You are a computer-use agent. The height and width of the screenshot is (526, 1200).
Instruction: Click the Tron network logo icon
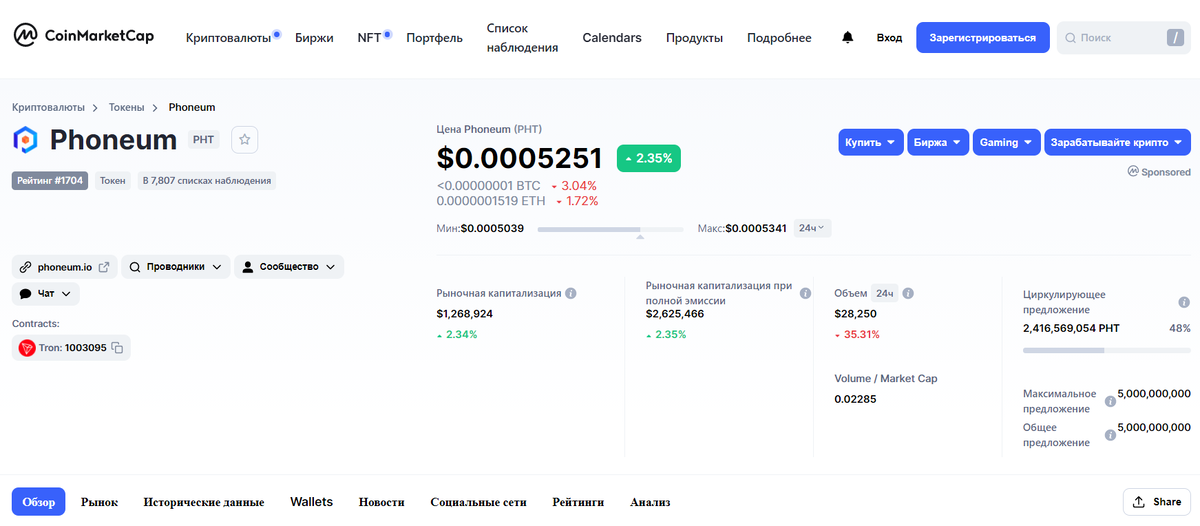pos(27,348)
